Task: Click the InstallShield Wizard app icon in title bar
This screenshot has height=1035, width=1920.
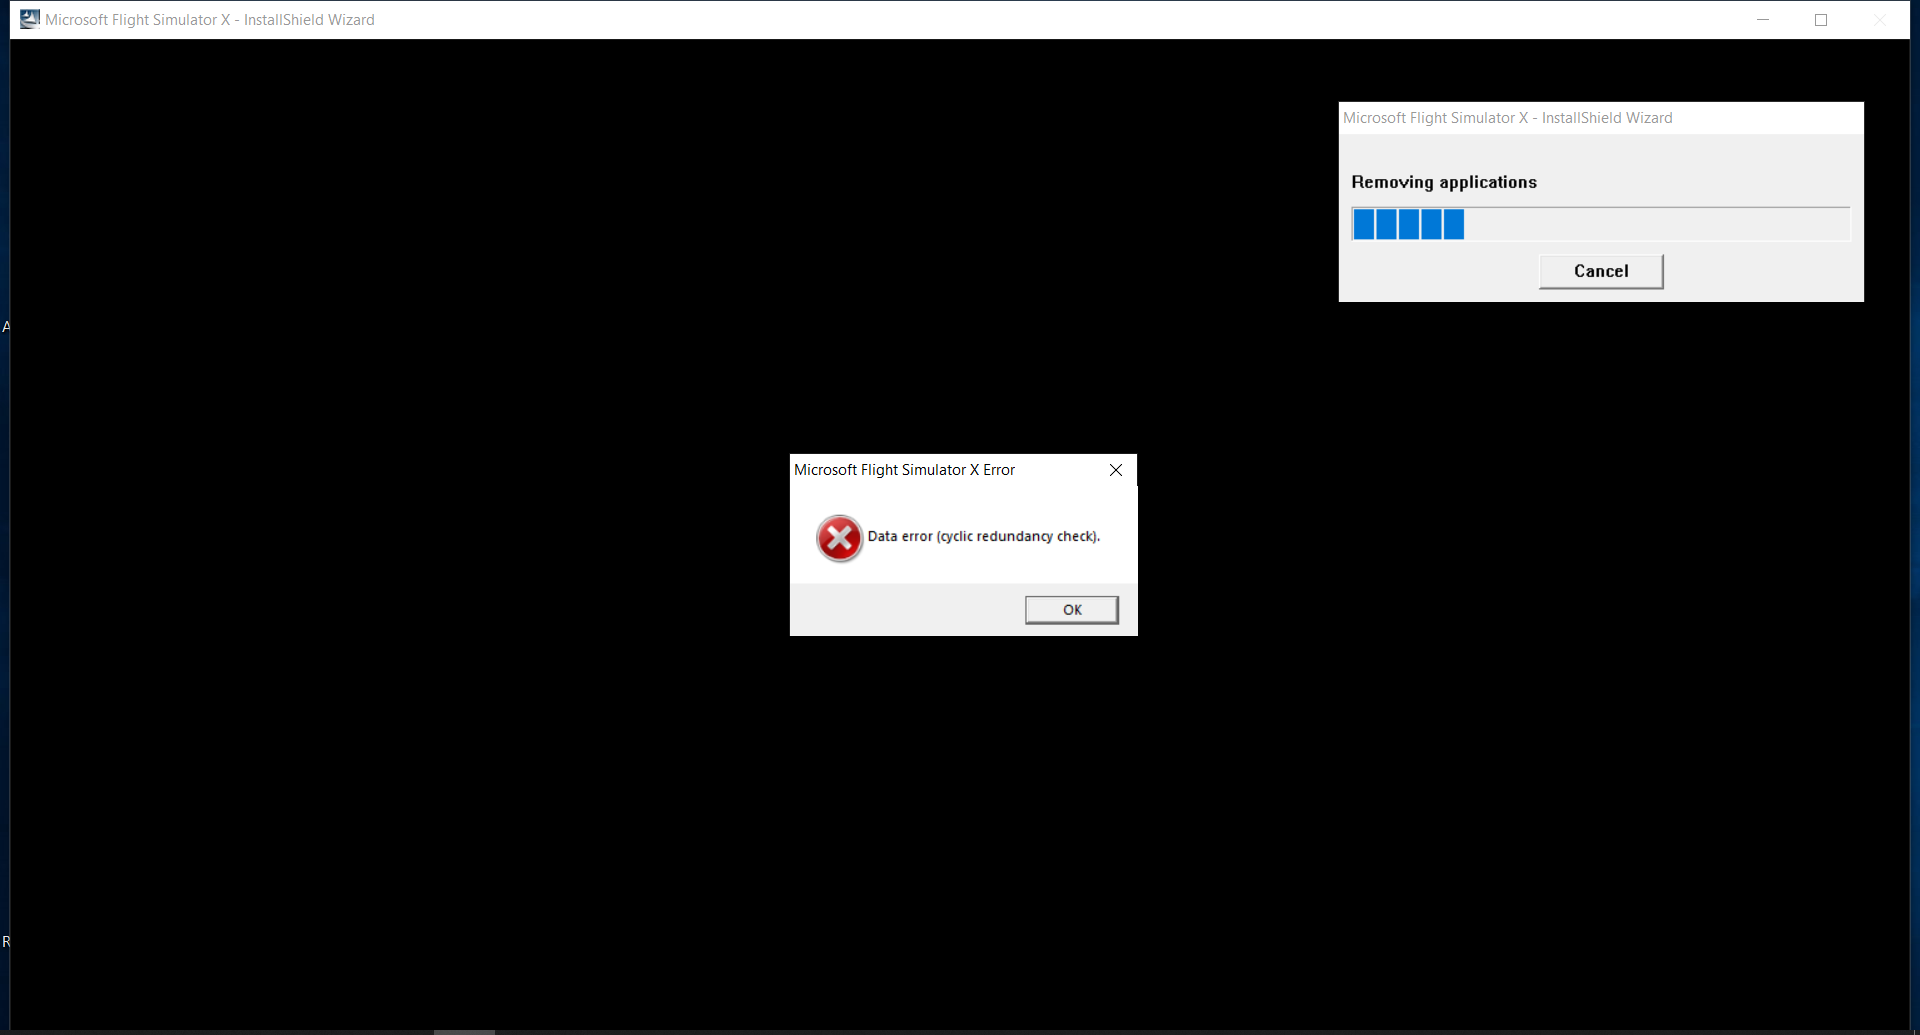Action: [30, 19]
